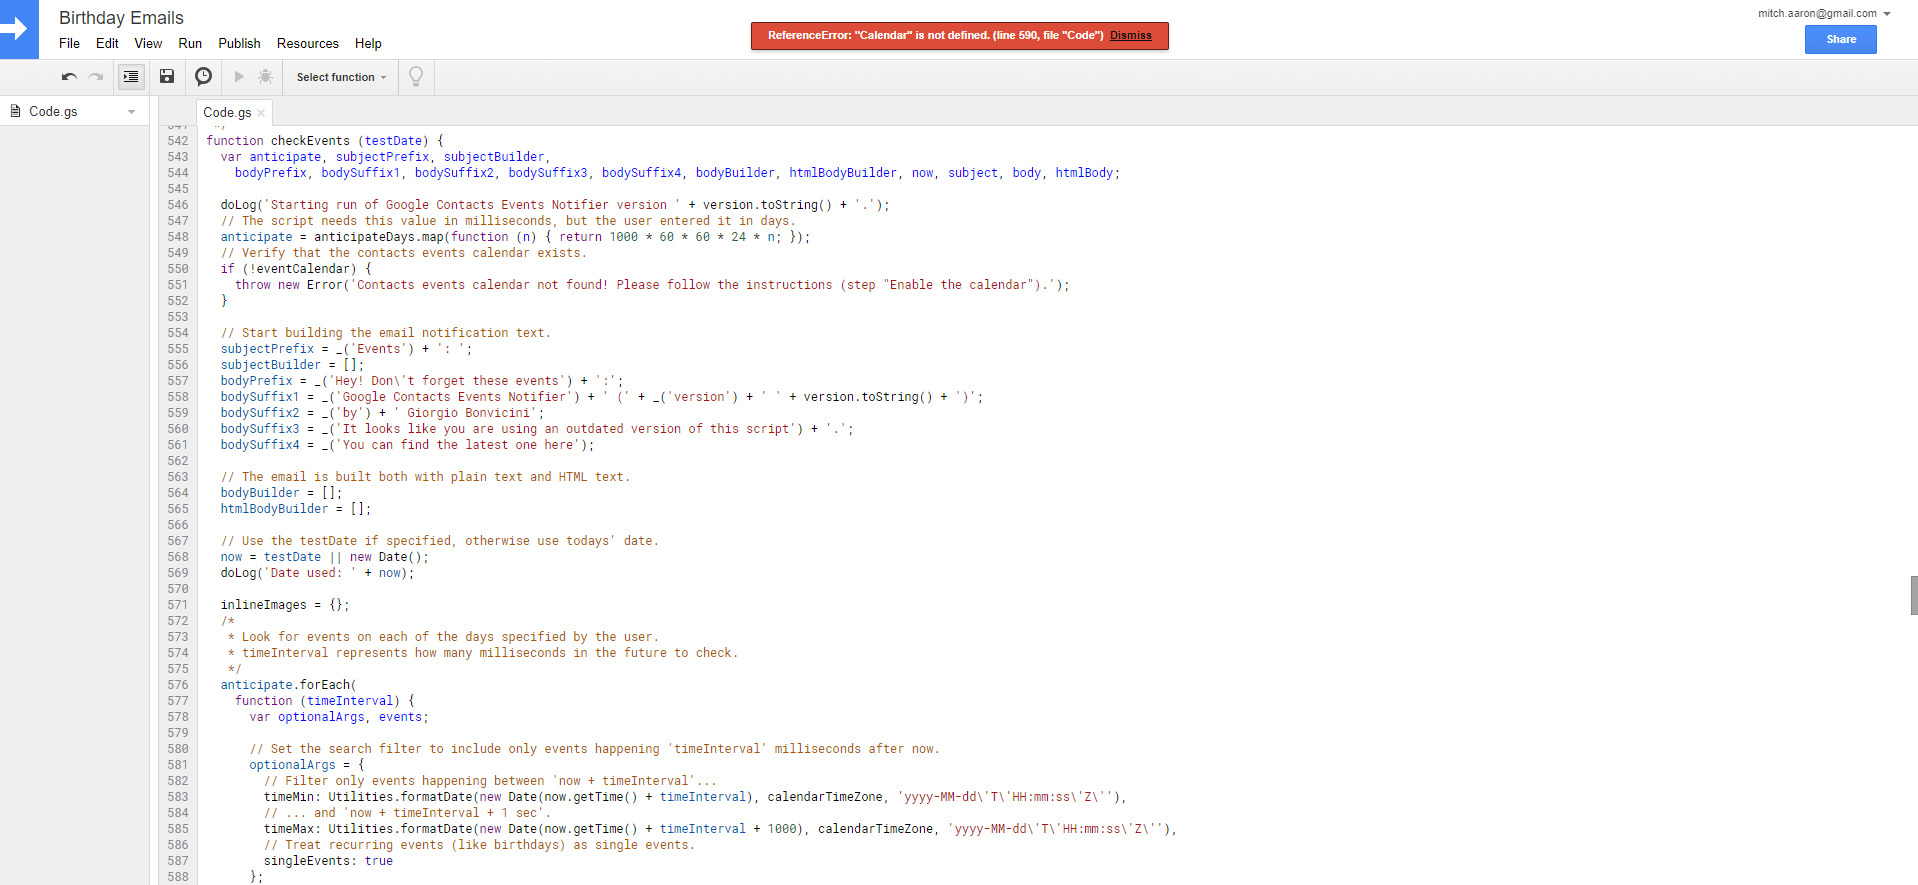The height and width of the screenshot is (885, 1918).
Task: Open the Select function dropdown
Action: (x=341, y=77)
